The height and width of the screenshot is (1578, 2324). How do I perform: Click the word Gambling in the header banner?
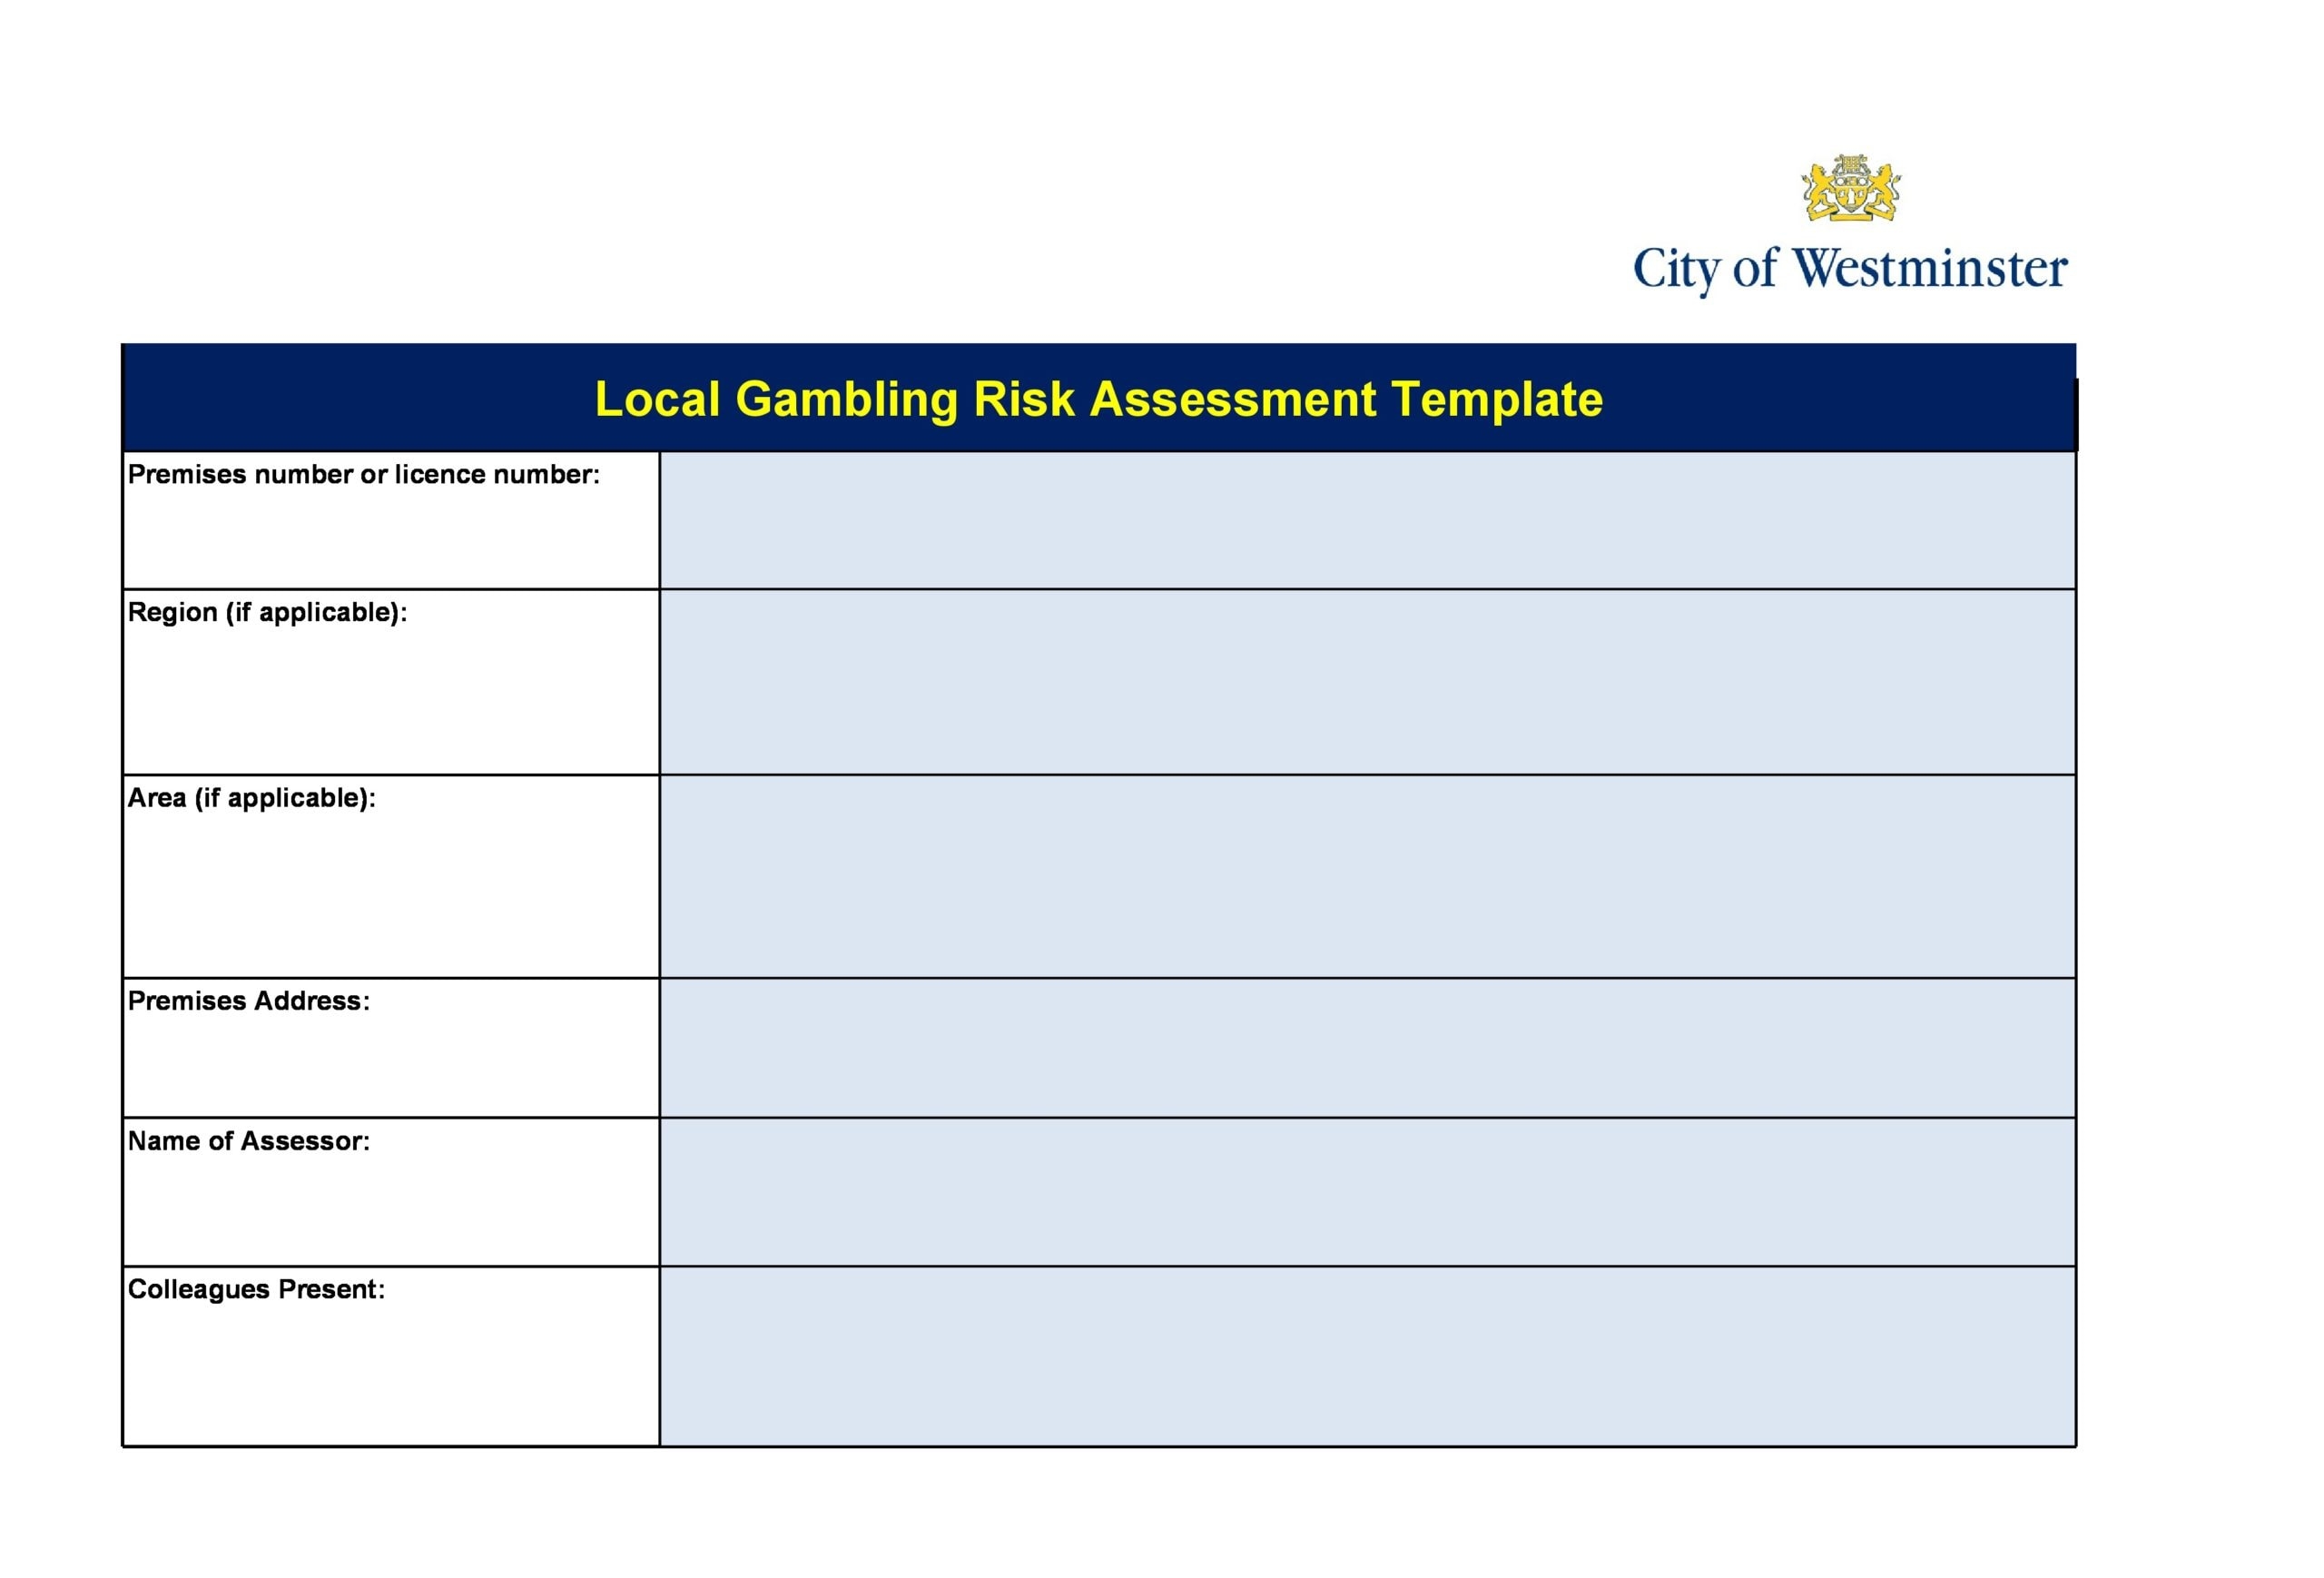pyautogui.click(x=847, y=399)
